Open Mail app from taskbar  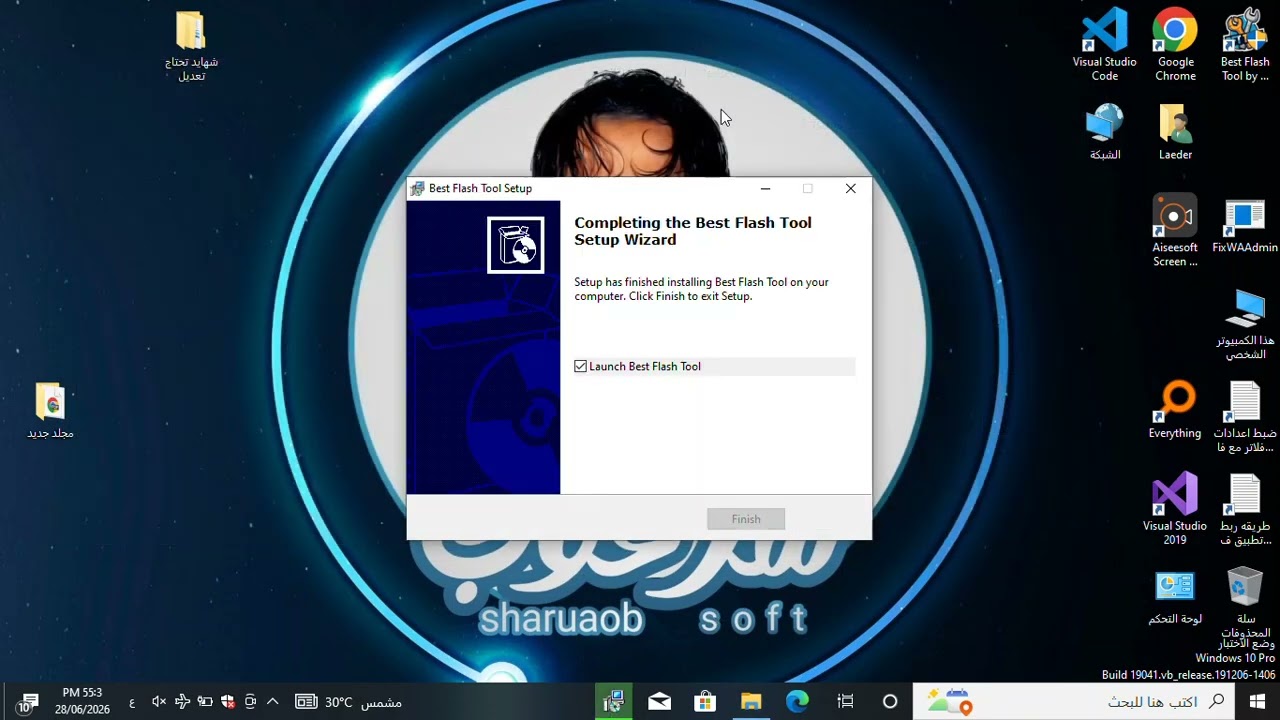[659, 702]
